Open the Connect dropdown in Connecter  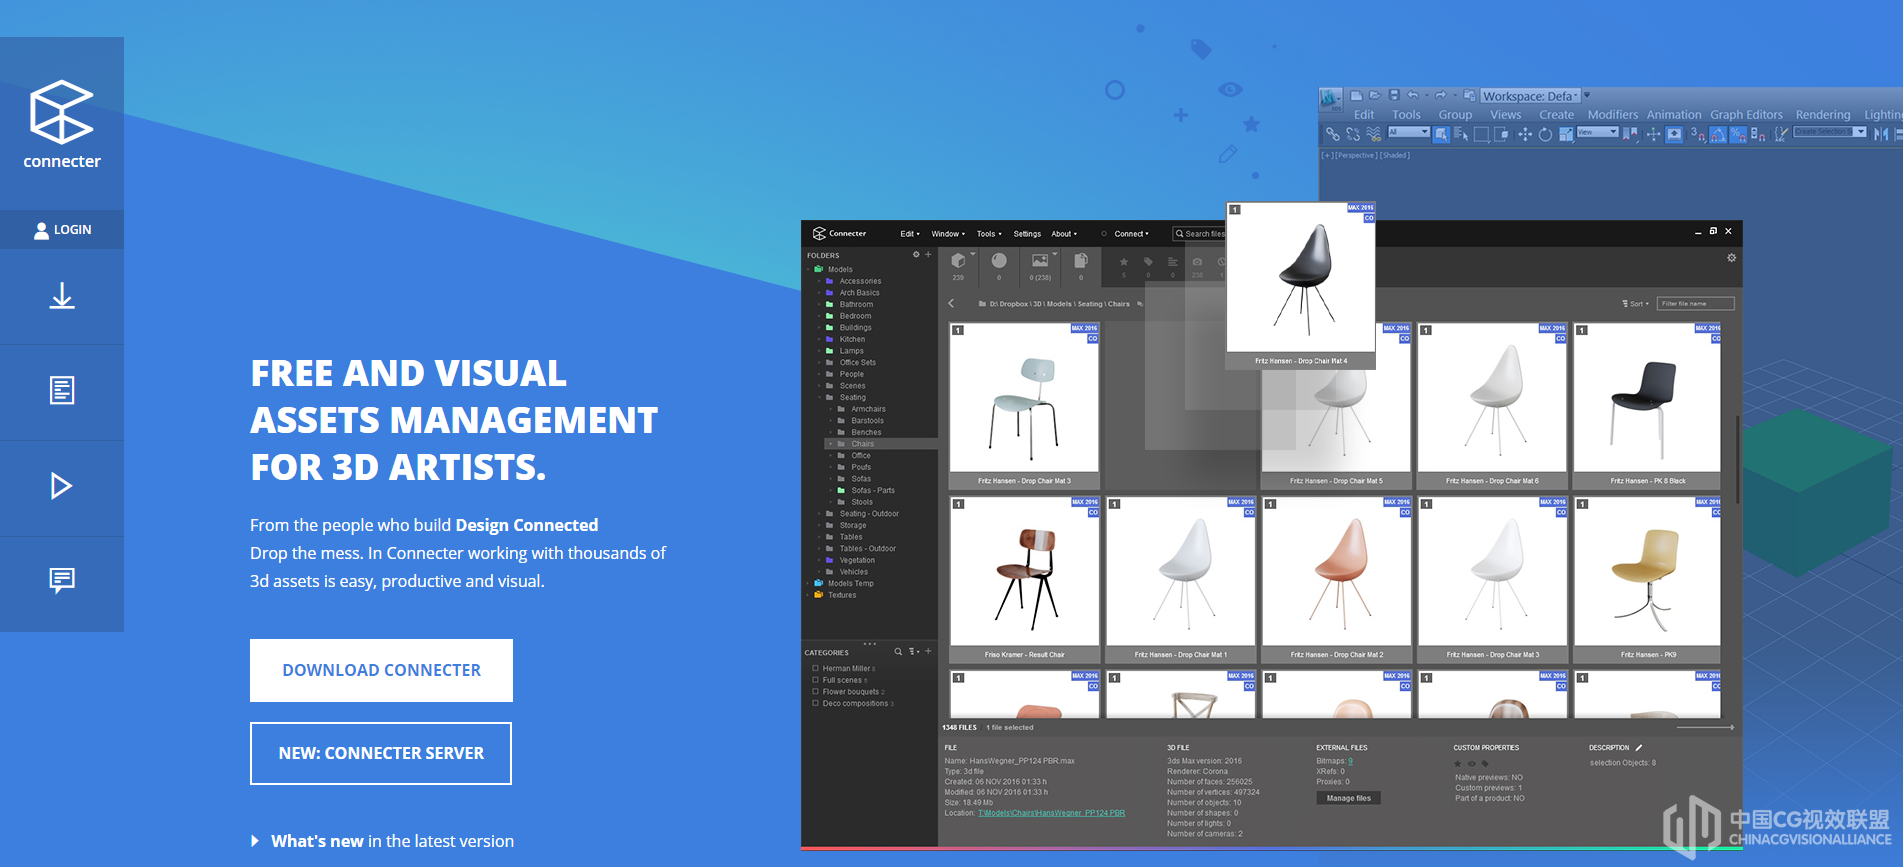1131,234
